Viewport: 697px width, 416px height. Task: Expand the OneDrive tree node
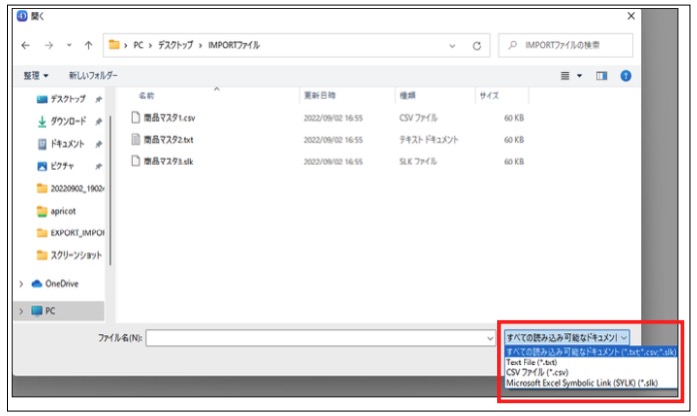point(22,283)
